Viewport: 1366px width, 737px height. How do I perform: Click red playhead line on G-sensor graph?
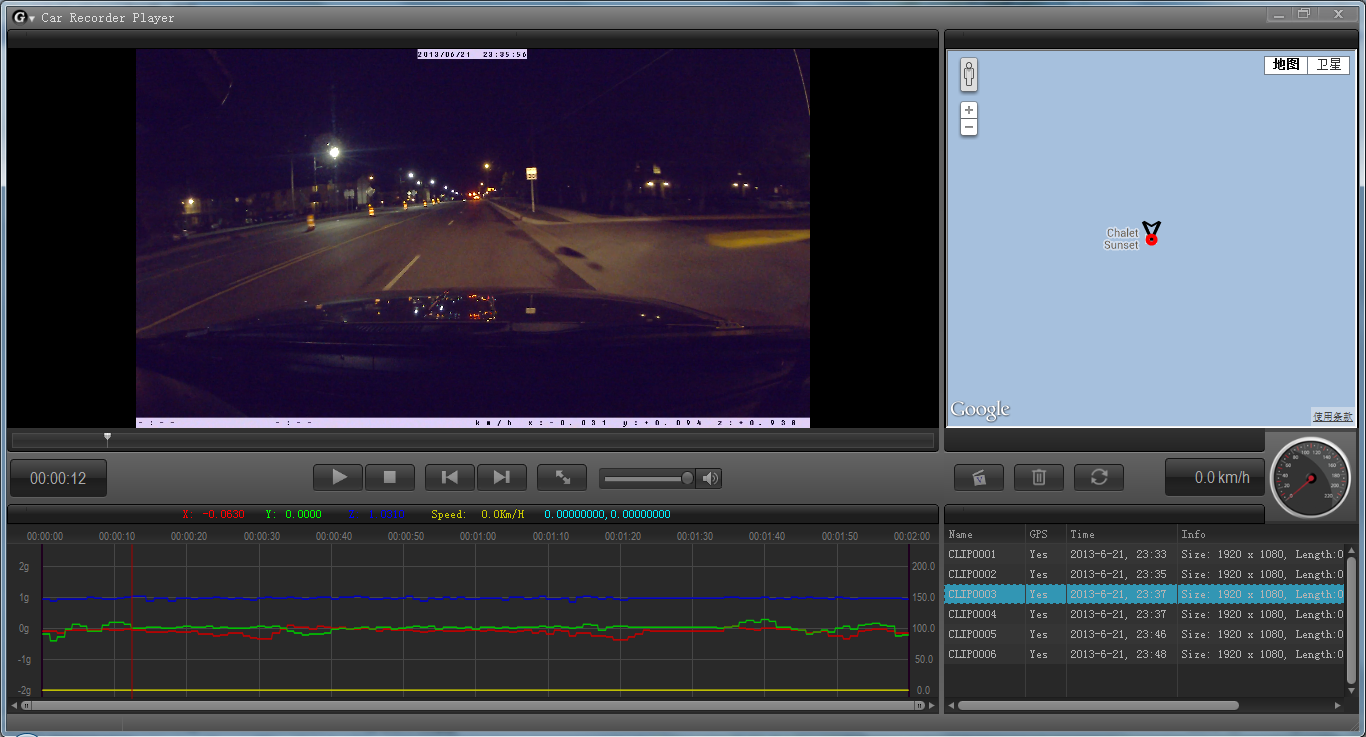[x=132, y=620]
